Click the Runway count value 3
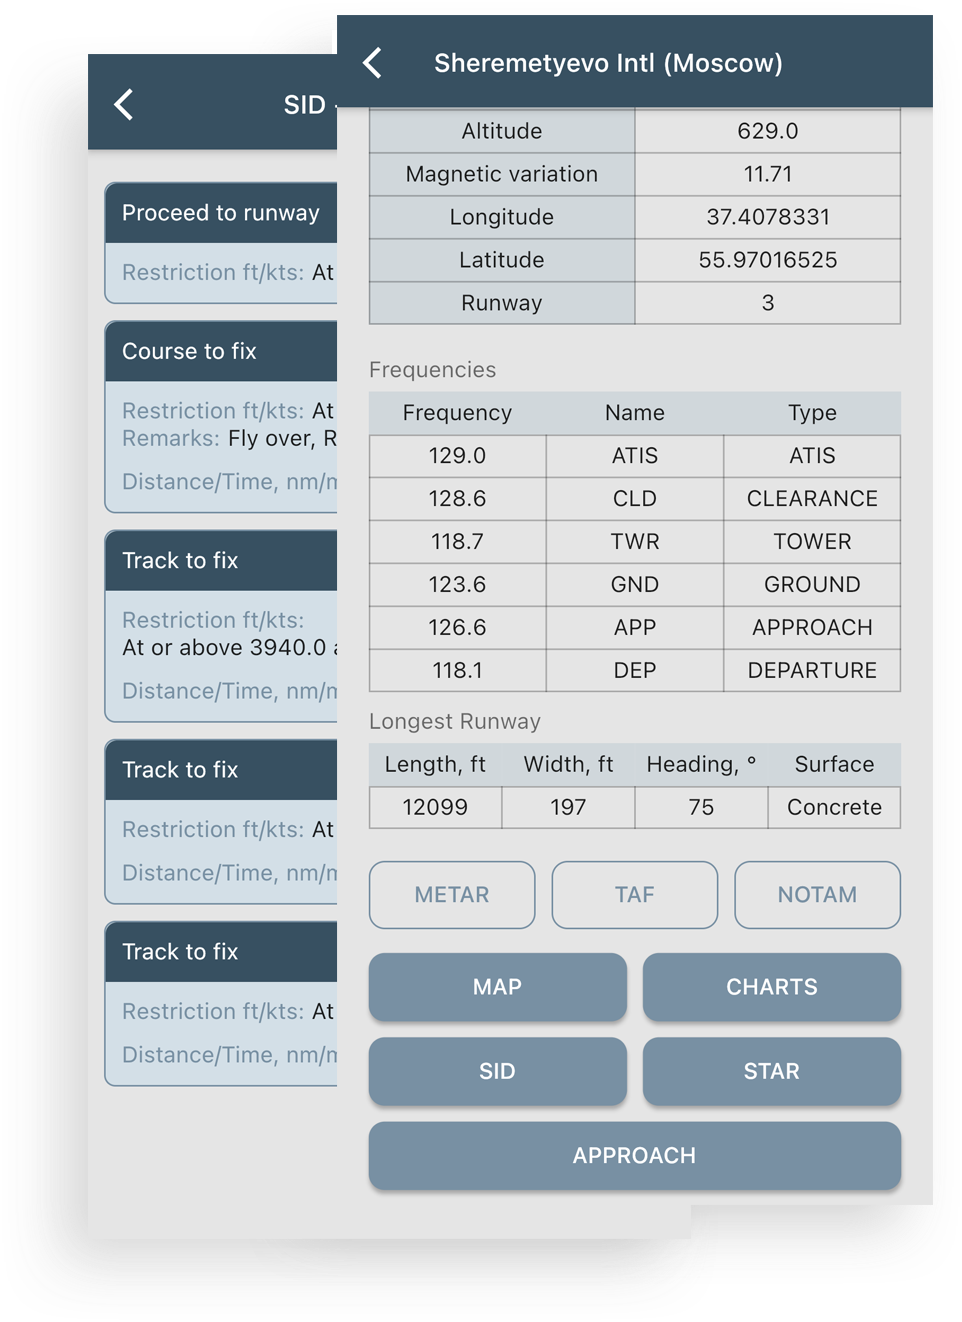Viewport: 962px width, 1322px height. click(768, 303)
